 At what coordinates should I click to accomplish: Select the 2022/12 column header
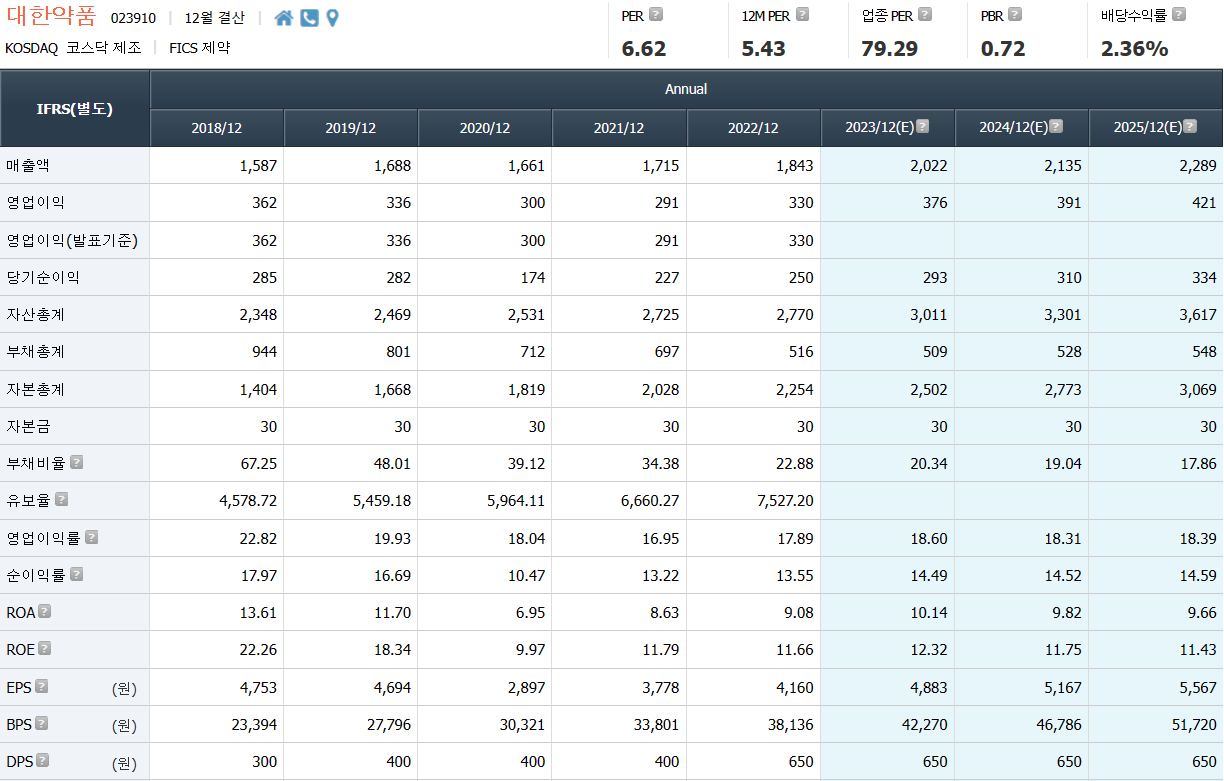click(753, 128)
